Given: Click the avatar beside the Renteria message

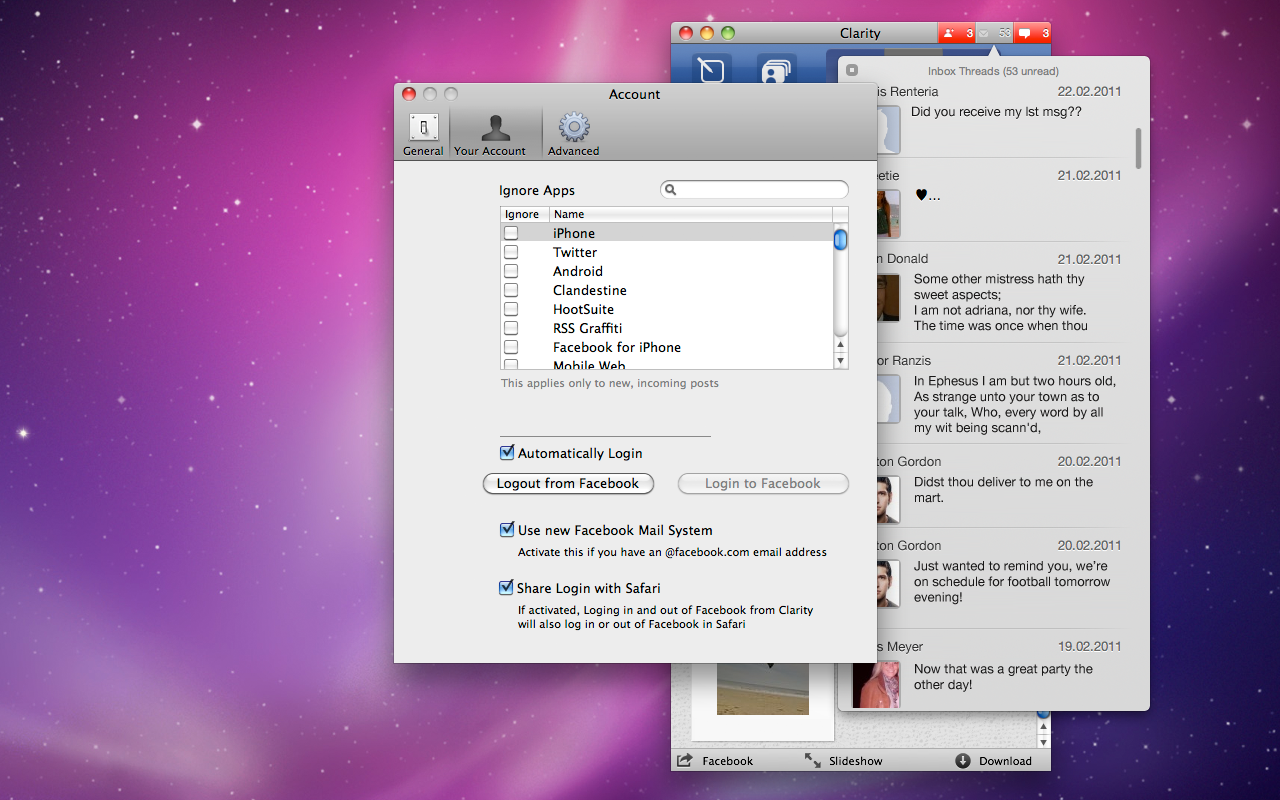Looking at the screenshot, I should click(888, 130).
